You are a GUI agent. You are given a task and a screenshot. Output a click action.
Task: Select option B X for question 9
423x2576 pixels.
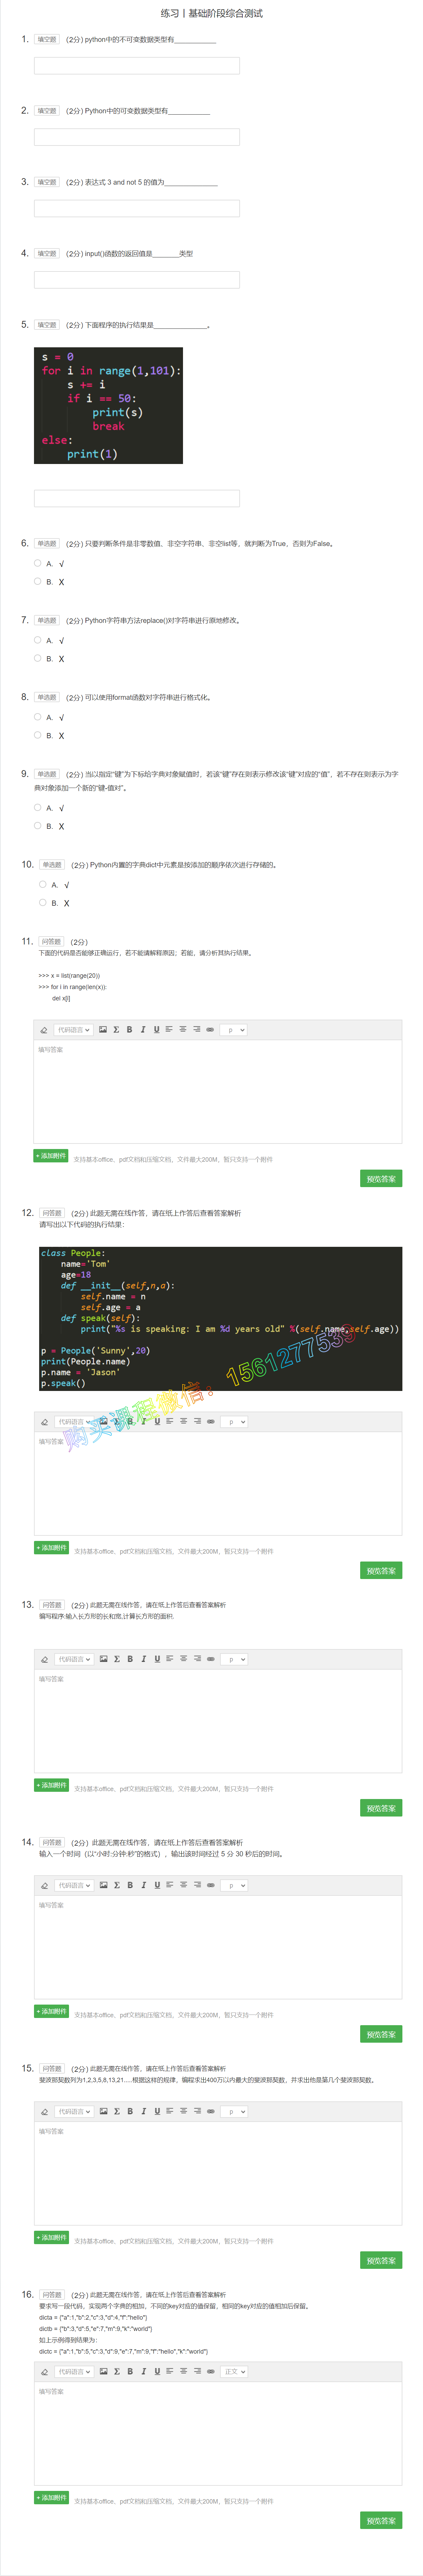(38, 826)
